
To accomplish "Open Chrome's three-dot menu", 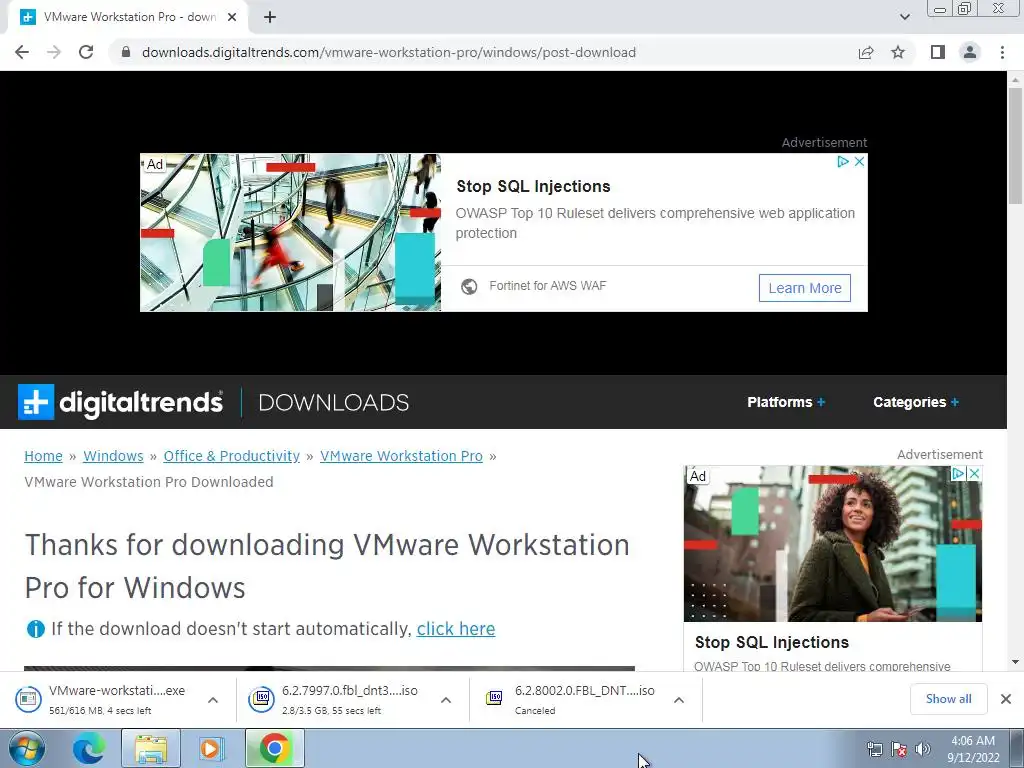I will click(1002, 52).
